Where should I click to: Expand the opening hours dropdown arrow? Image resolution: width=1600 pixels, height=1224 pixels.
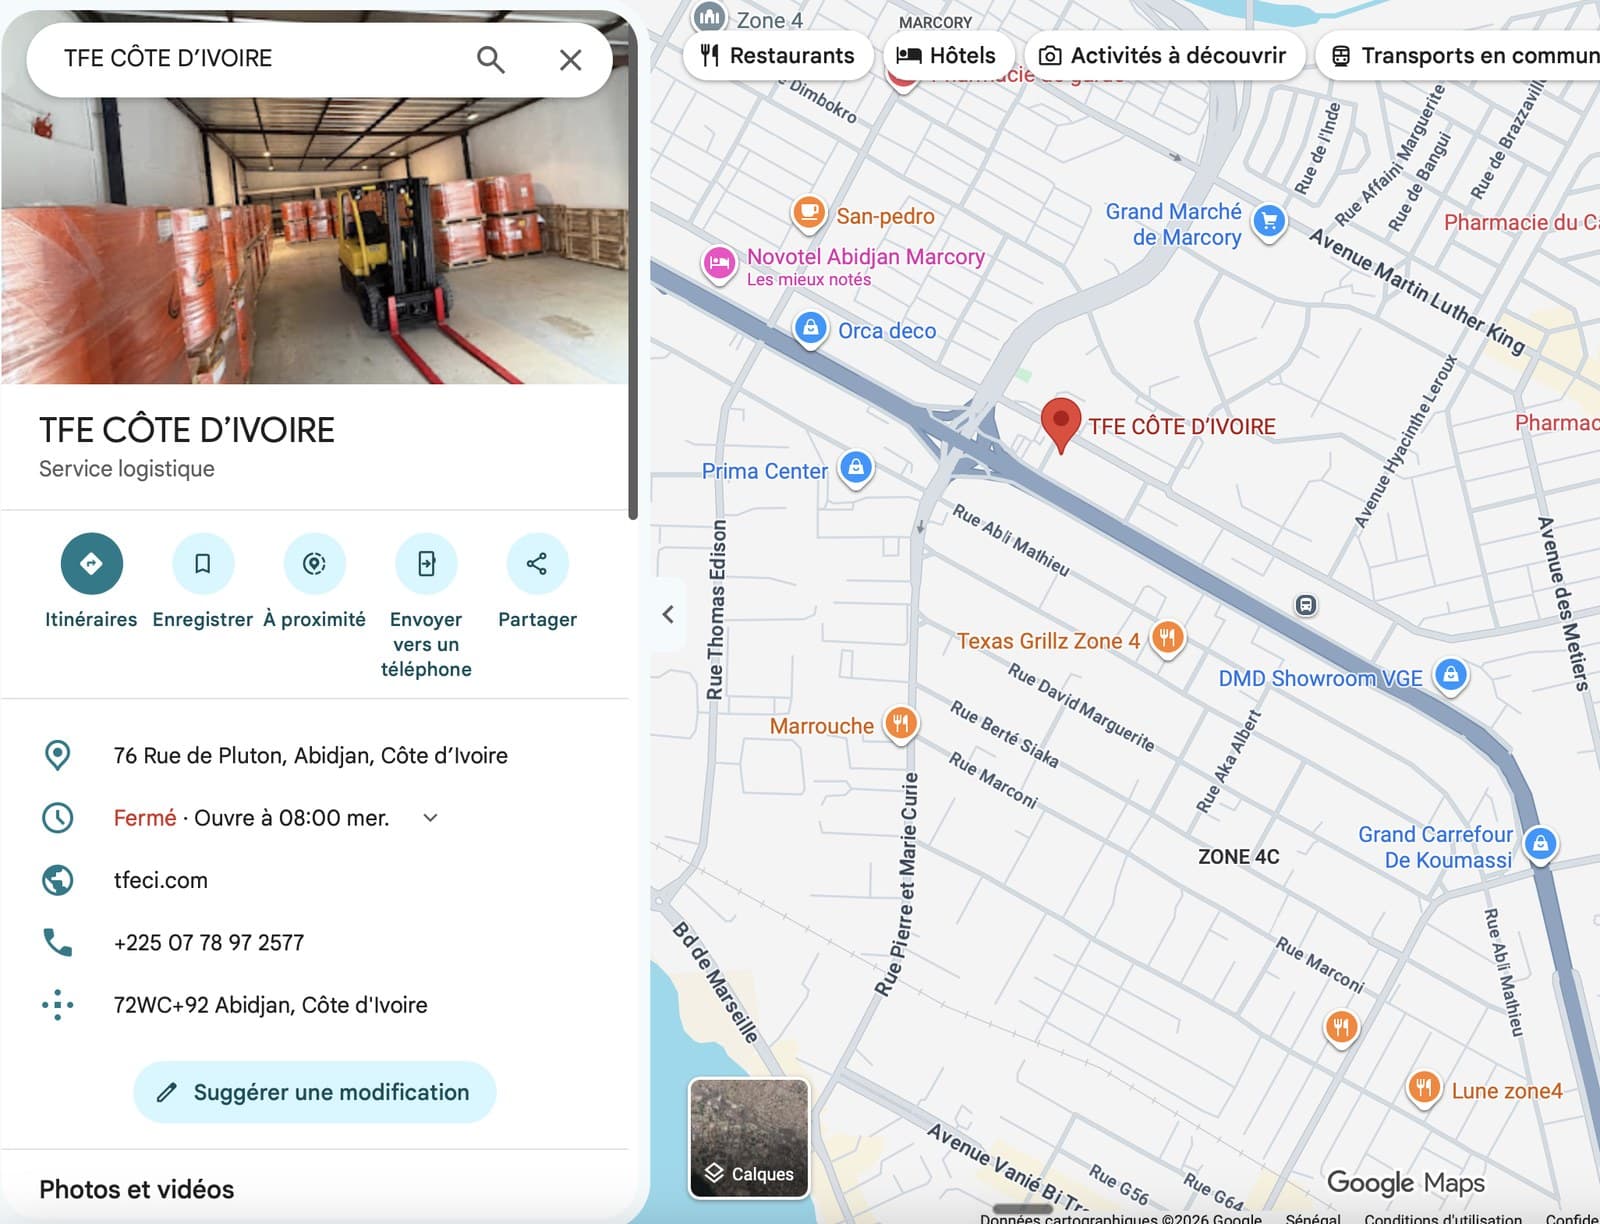coord(430,818)
